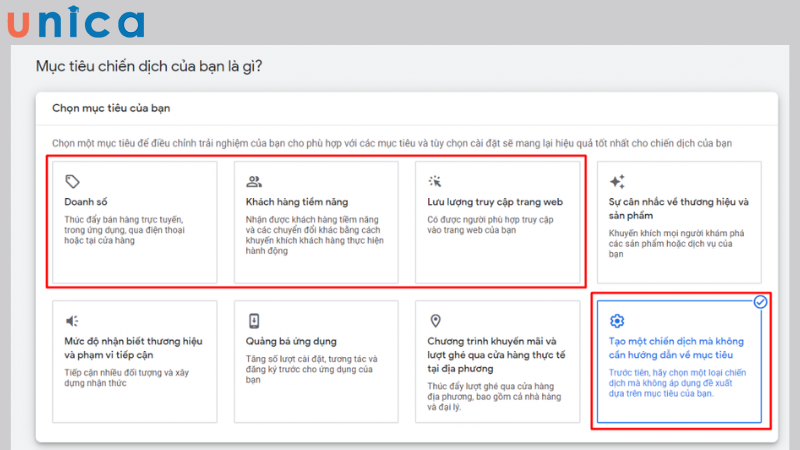
Task: Choose the Quảng bá ứng dụng card title
Action: [295, 341]
